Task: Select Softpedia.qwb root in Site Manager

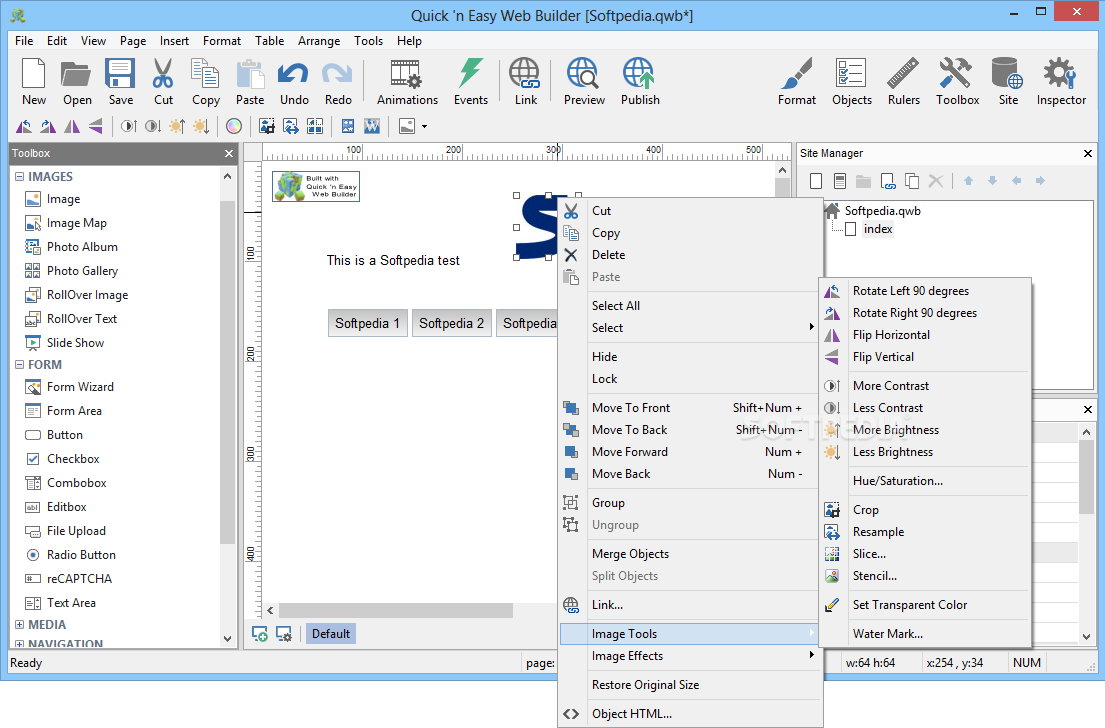Action: (x=882, y=211)
